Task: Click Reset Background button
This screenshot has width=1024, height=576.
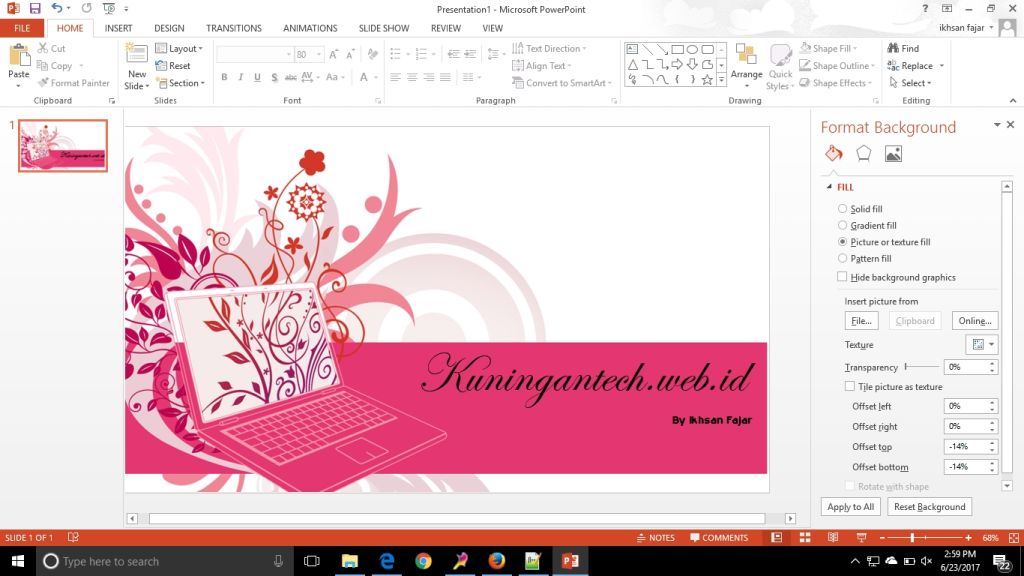Action: pos(929,507)
